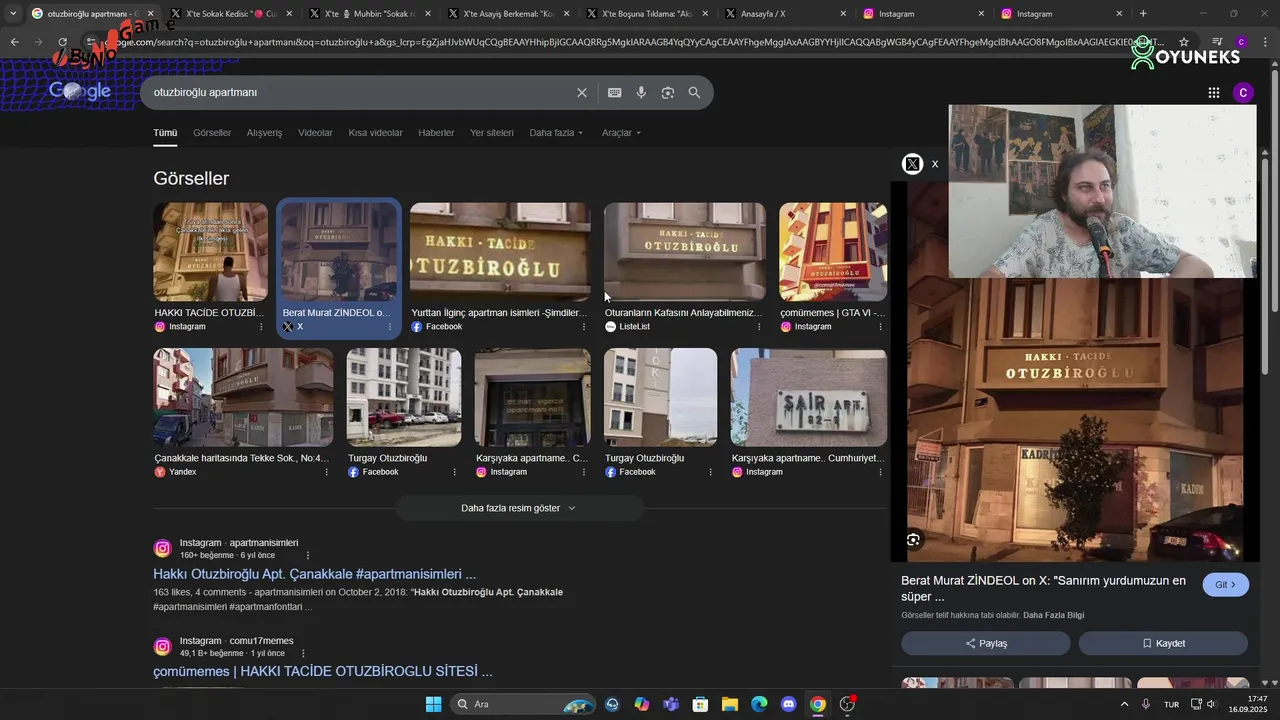Click the Paylaş share button

tap(986, 643)
